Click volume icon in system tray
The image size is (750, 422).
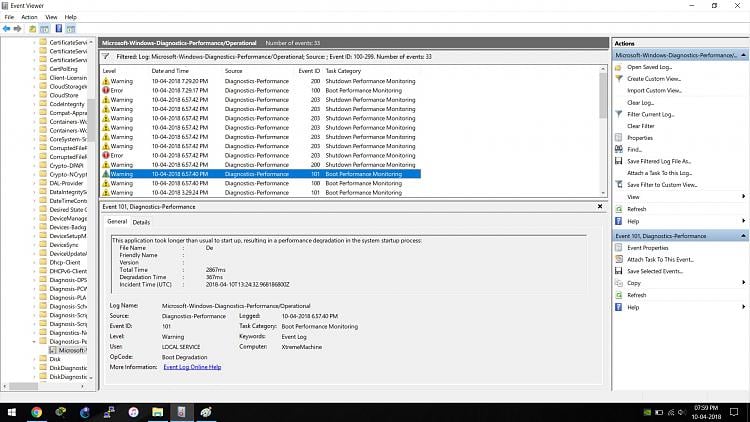coord(682,412)
